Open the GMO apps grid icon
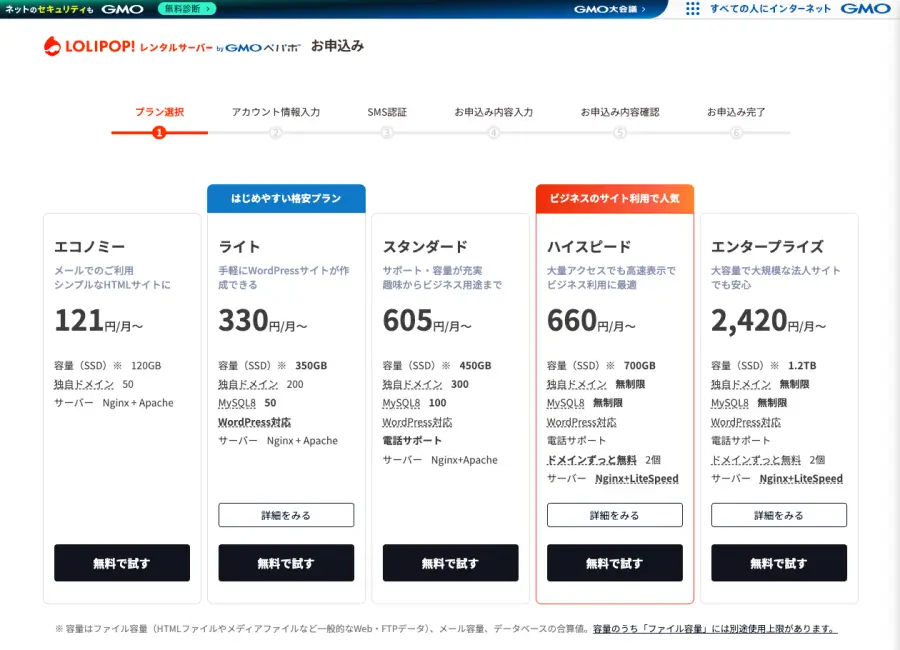The image size is (900, 650). tap(692, 9)
